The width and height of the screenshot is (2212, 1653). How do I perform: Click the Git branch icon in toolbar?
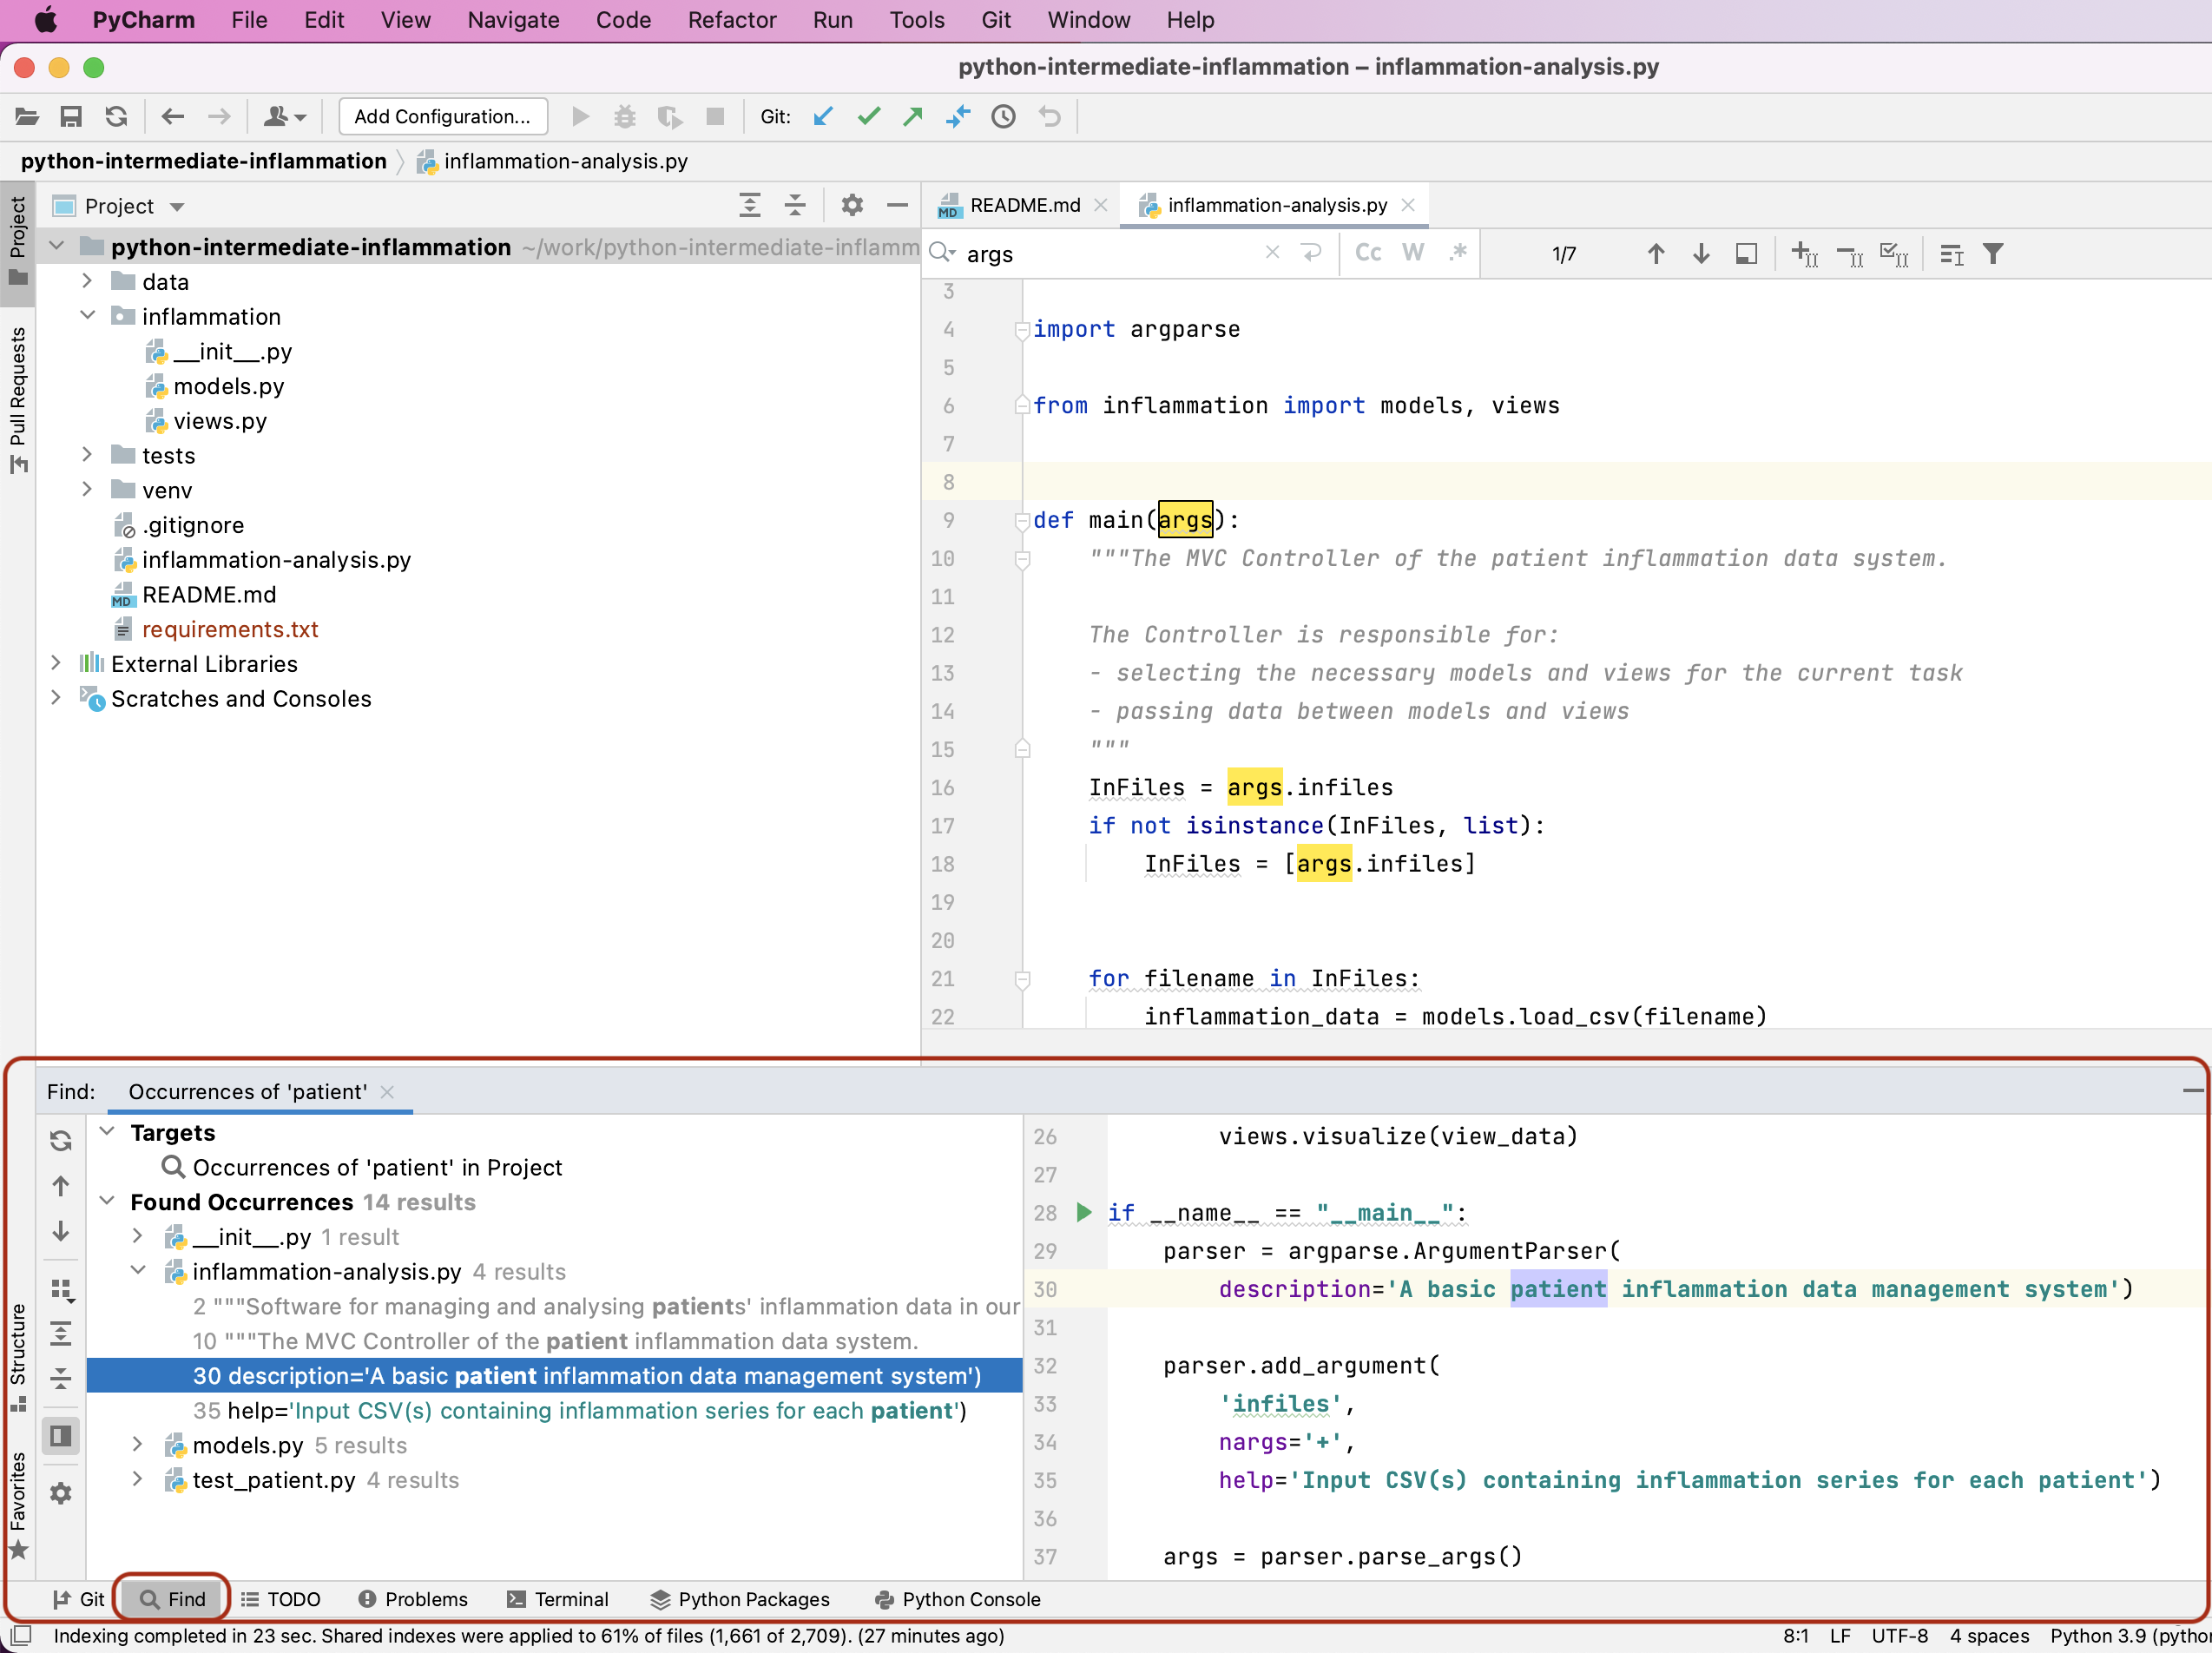(958, 116)
